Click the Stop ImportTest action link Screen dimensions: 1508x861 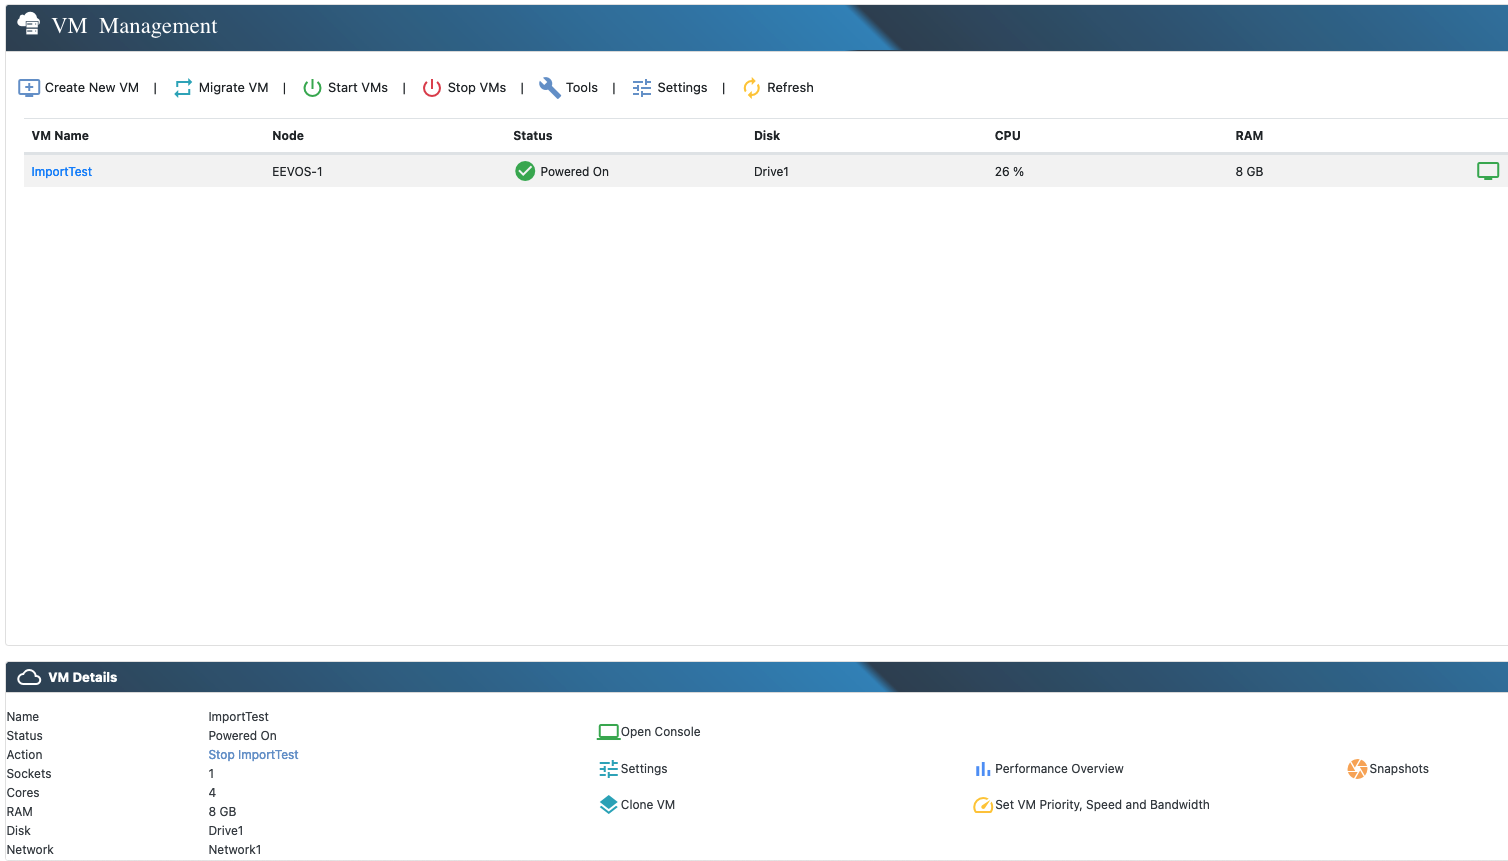click(x=253, y=755)
